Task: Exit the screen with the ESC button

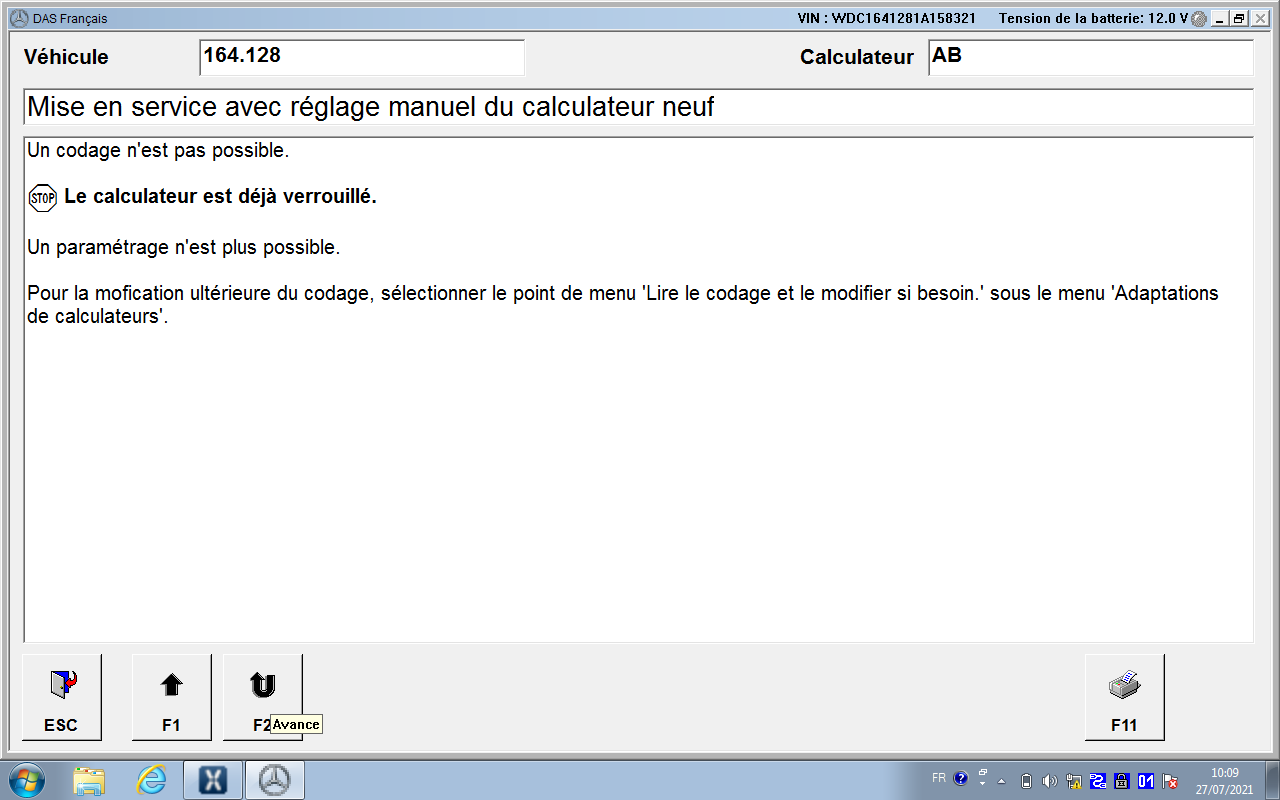Action: [62, 697]
